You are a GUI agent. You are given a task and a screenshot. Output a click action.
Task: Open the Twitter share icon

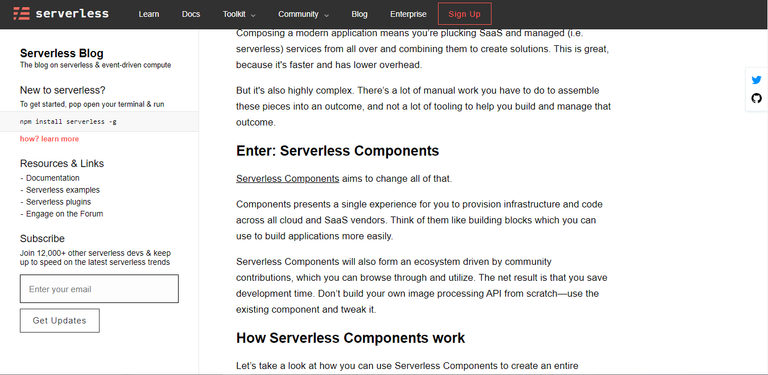(x=756, y=80)
